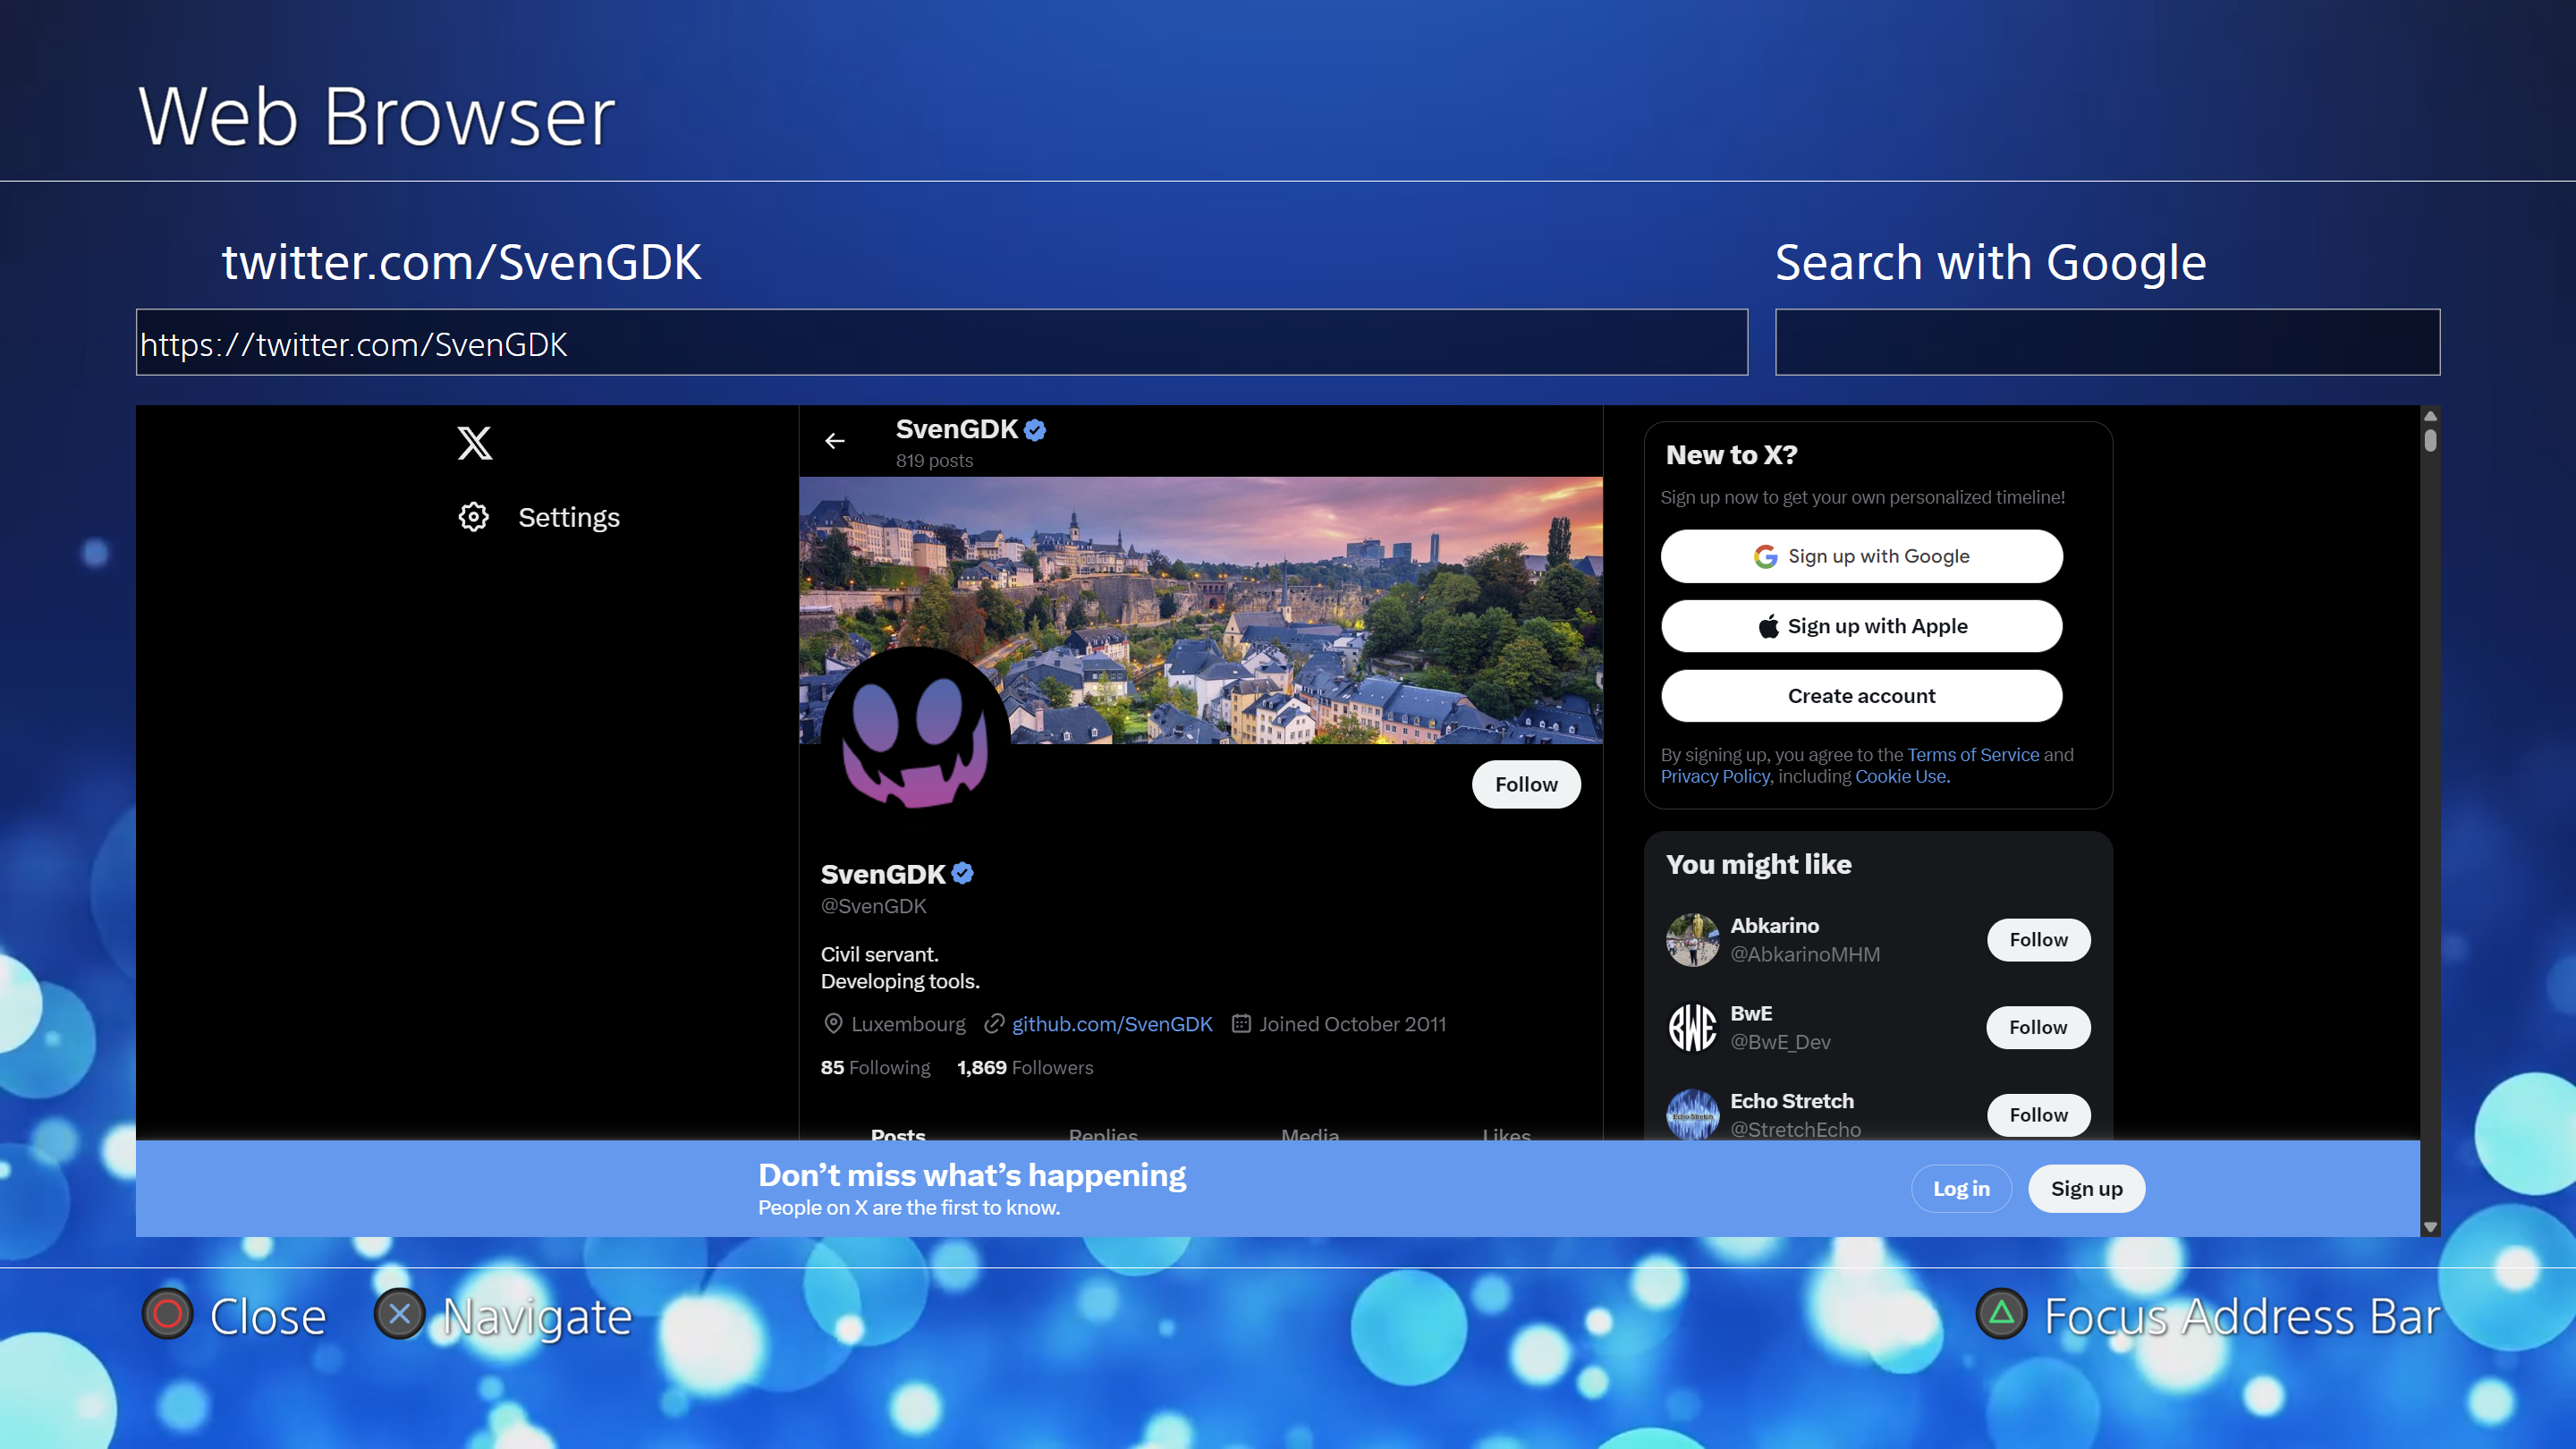Open the github.com/SvenGDK link

(1112, 1024)
